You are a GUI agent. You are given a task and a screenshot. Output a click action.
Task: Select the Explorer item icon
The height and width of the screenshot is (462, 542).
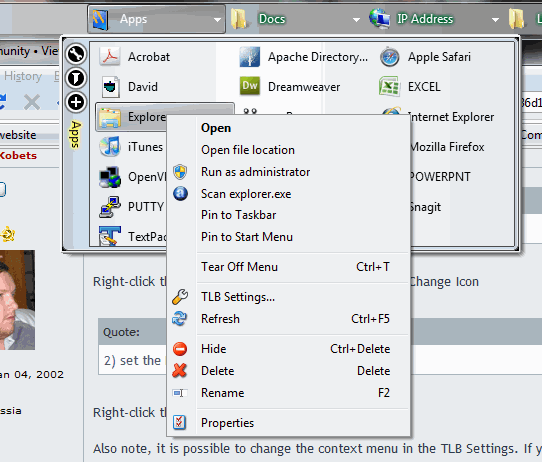[x=109, y=117]
